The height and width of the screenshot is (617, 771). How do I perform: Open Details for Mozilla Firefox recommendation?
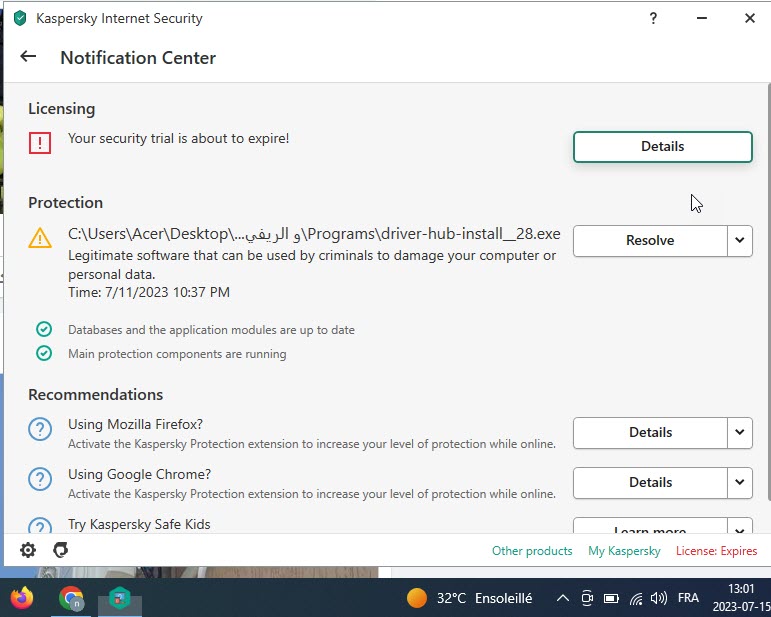click(x=650, y=433)
